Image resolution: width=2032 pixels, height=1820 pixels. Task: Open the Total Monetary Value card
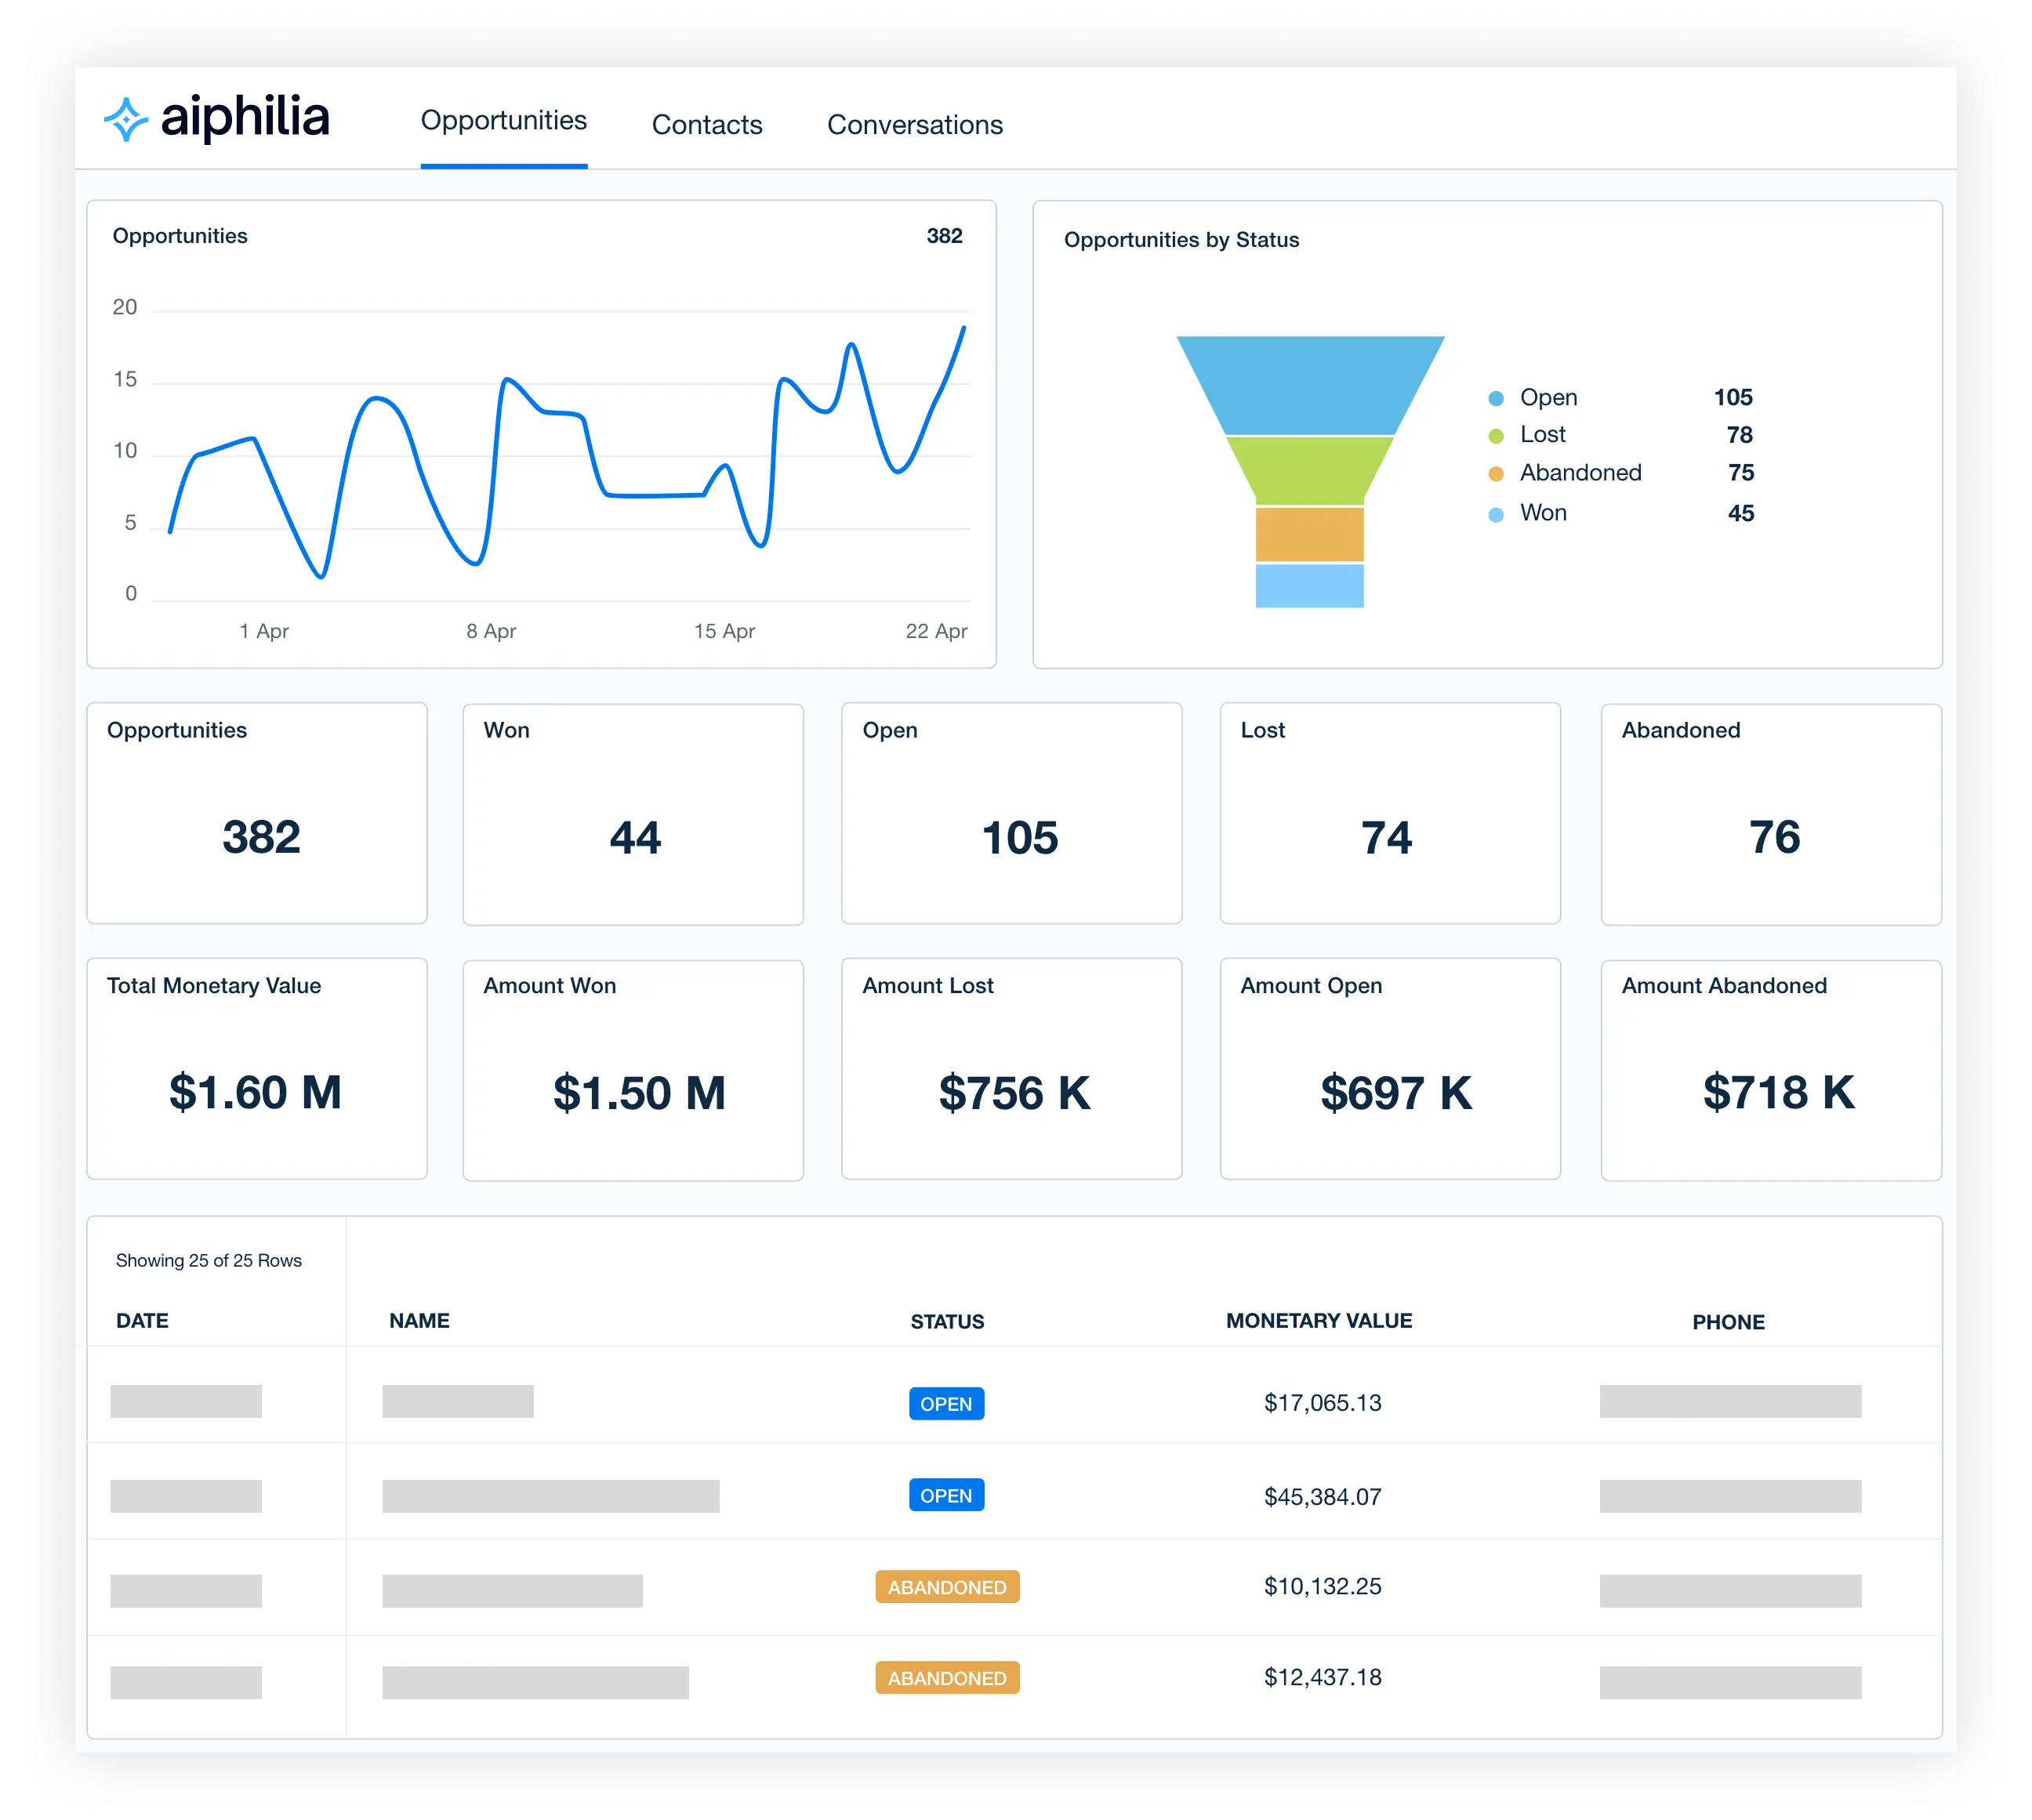pos(256,1069)
